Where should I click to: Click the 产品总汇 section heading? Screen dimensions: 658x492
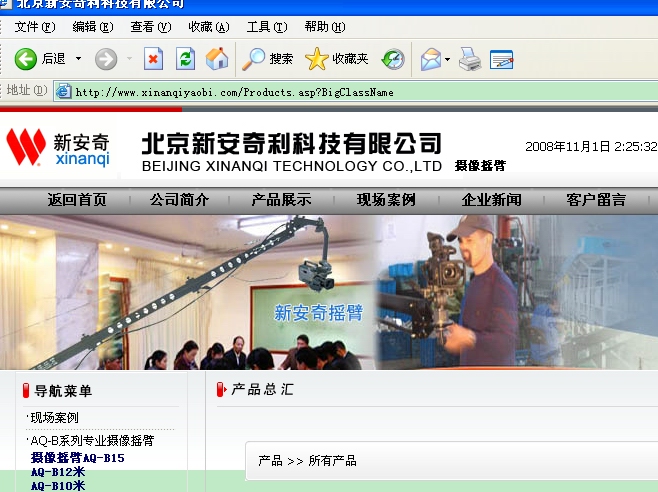[262, 389]
